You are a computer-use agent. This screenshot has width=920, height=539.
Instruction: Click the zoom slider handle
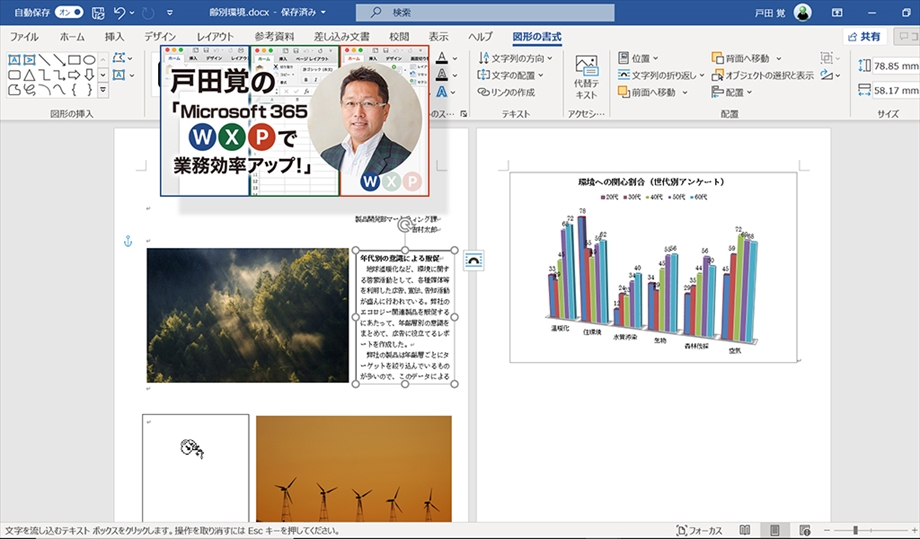855,530
